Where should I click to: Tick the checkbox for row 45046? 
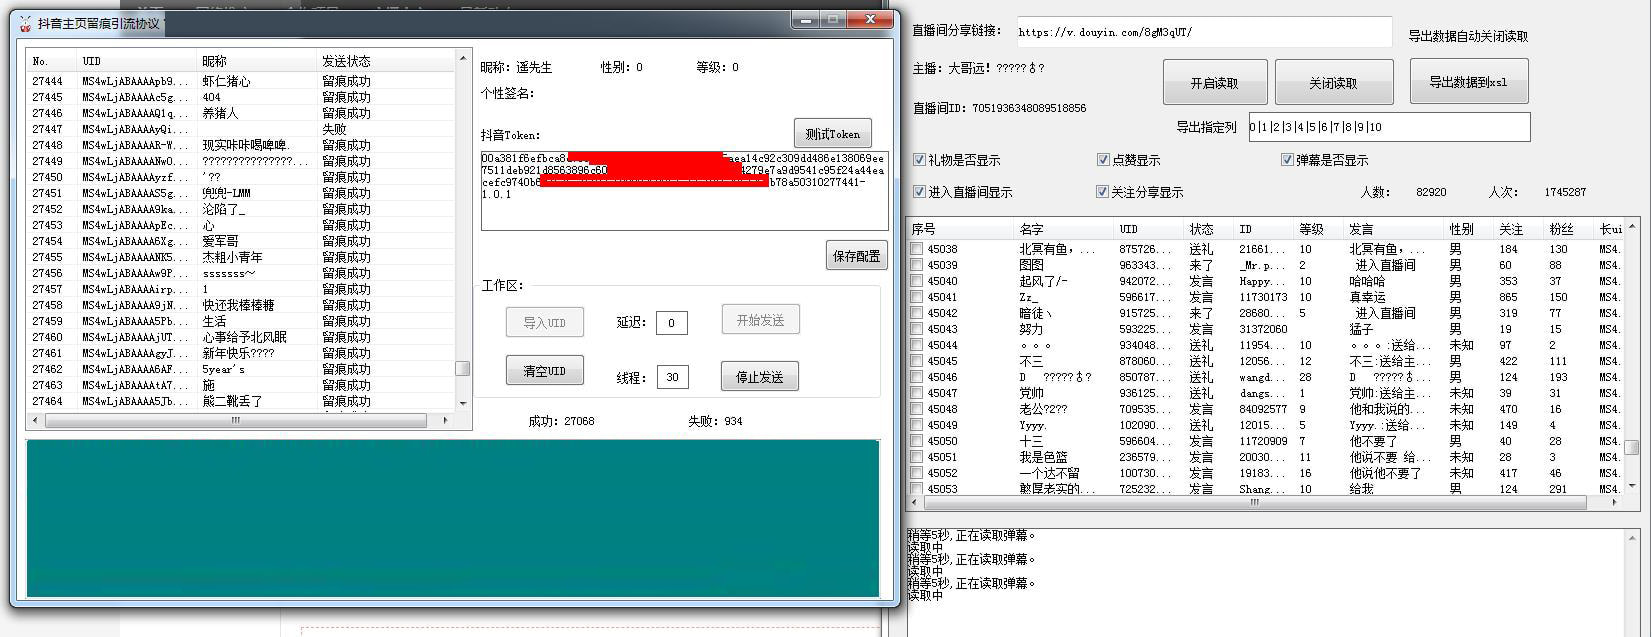point(917,377)
